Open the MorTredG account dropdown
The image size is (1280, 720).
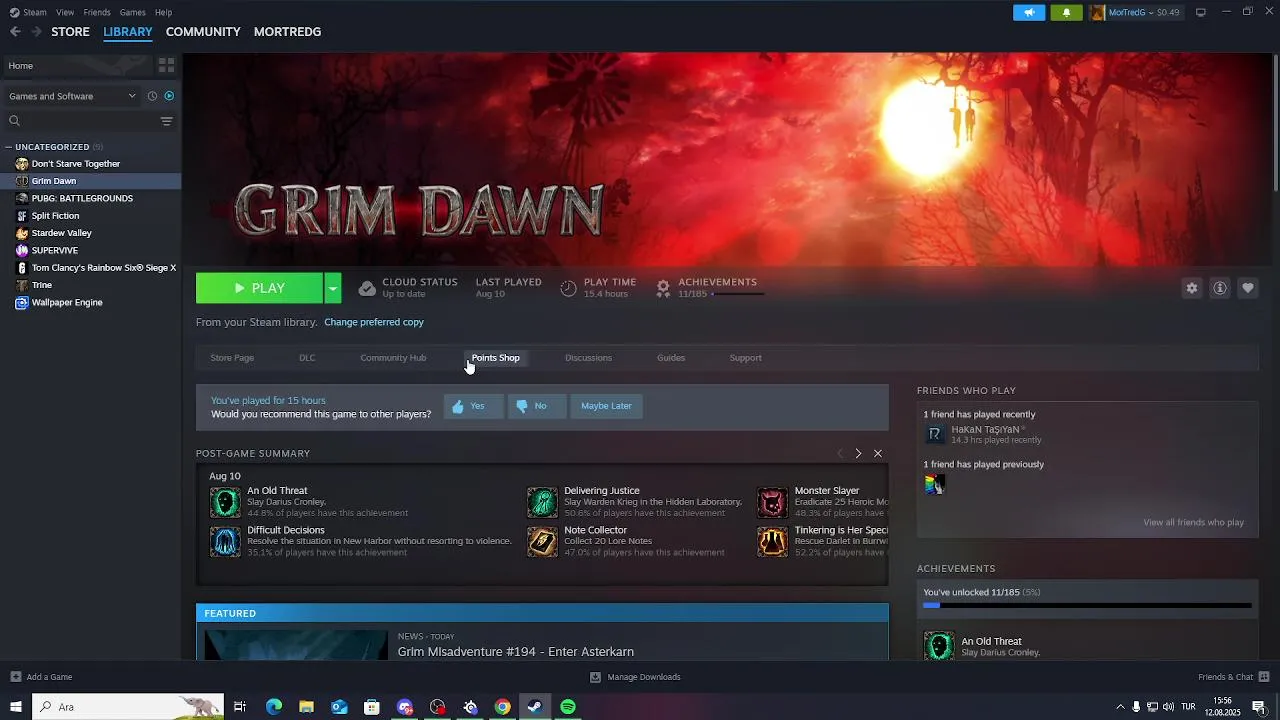[1135, 12]
